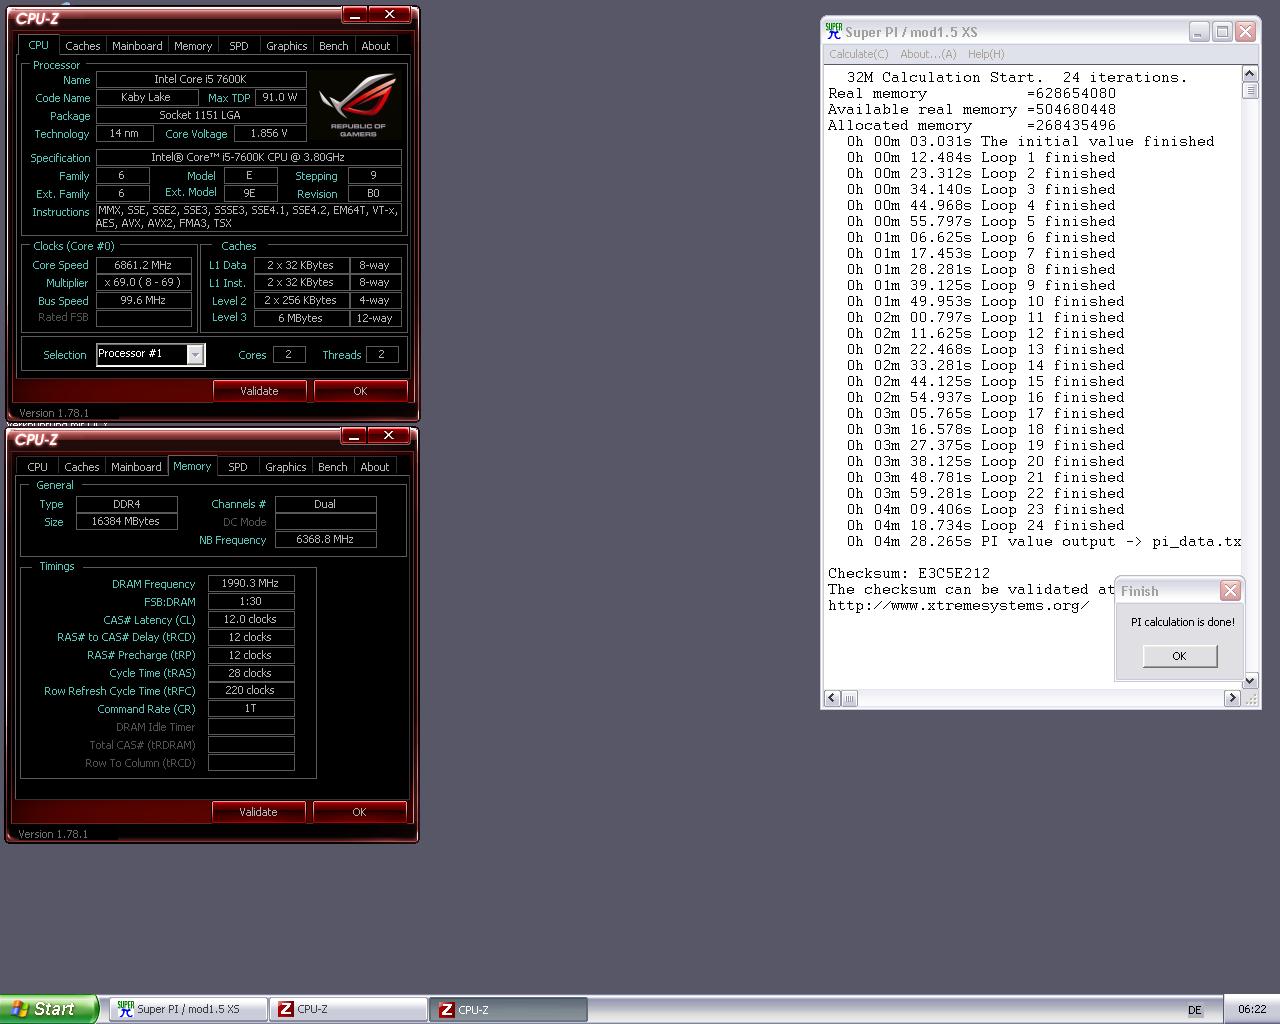Click Validate in the top CPU-Z window

click(x=259, y=391)
